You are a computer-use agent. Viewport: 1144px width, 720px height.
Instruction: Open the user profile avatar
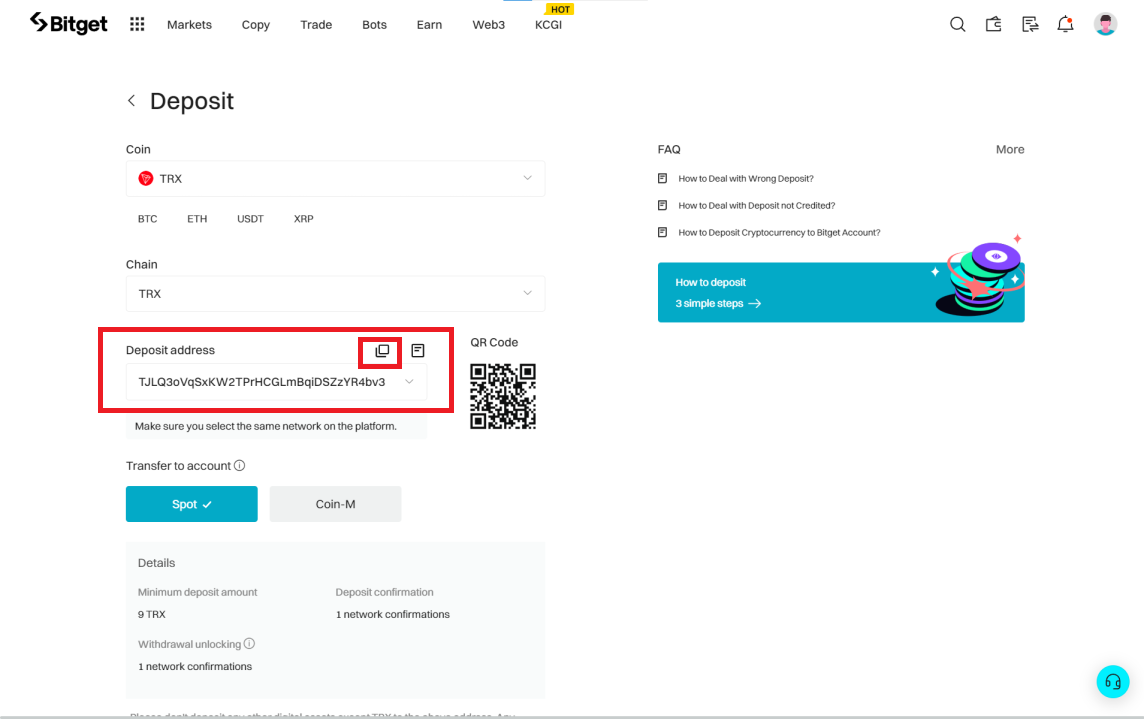click(1105, 24)
